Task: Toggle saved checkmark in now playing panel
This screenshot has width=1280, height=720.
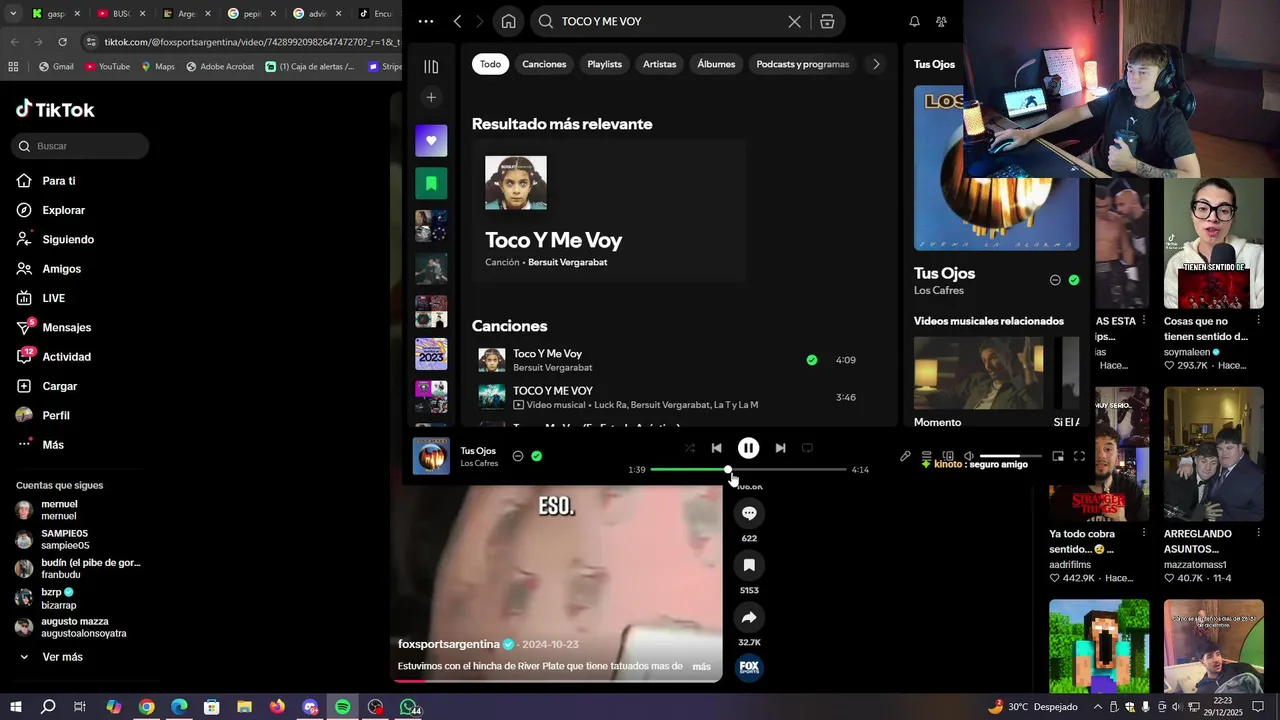Action: [x=1074, y=280]
